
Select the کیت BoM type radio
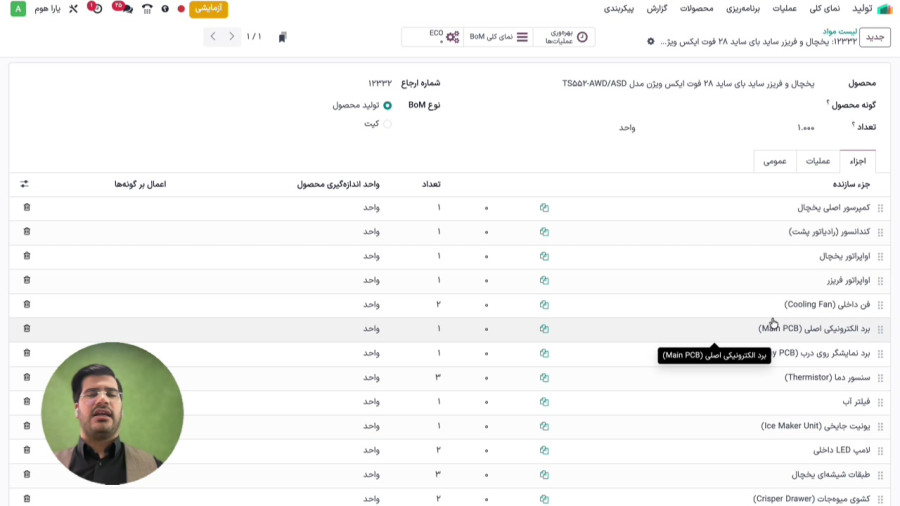387,124
